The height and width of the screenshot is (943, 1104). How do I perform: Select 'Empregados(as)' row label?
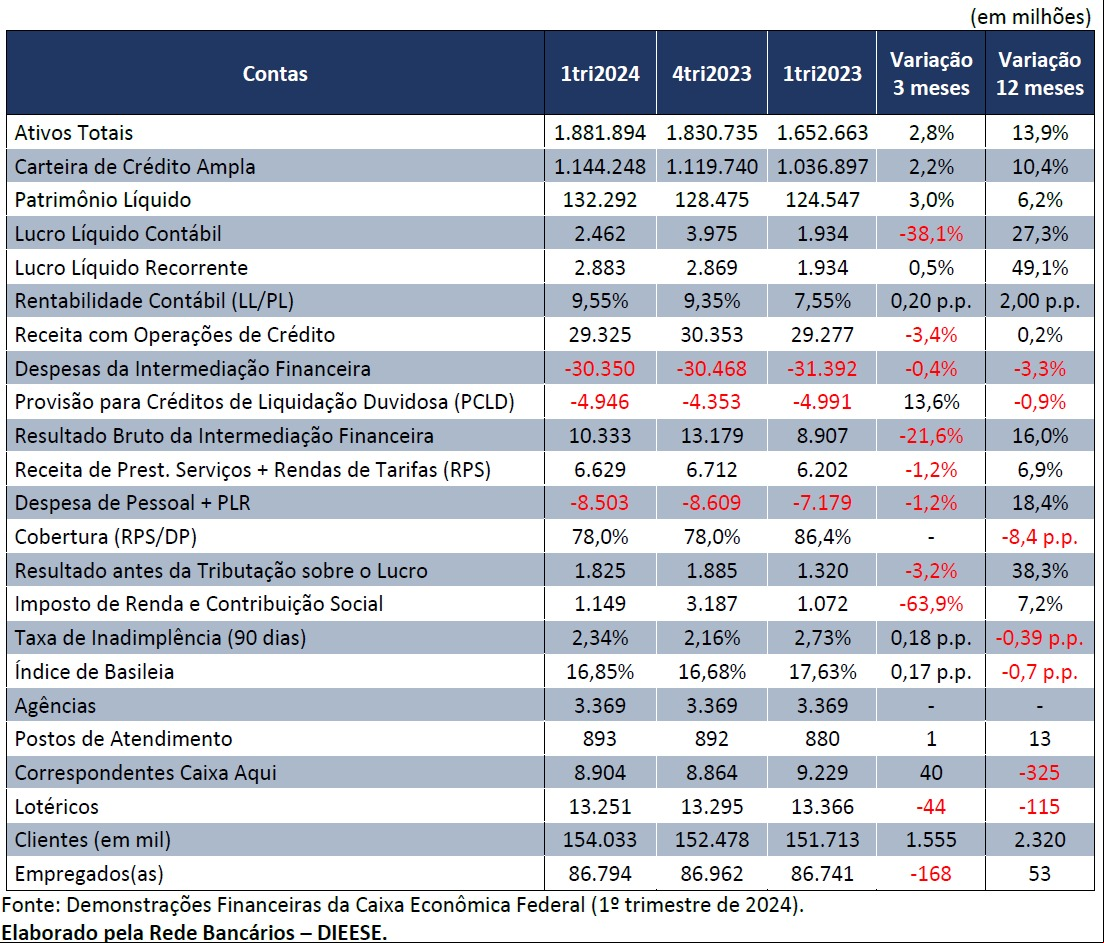[89, 873]
